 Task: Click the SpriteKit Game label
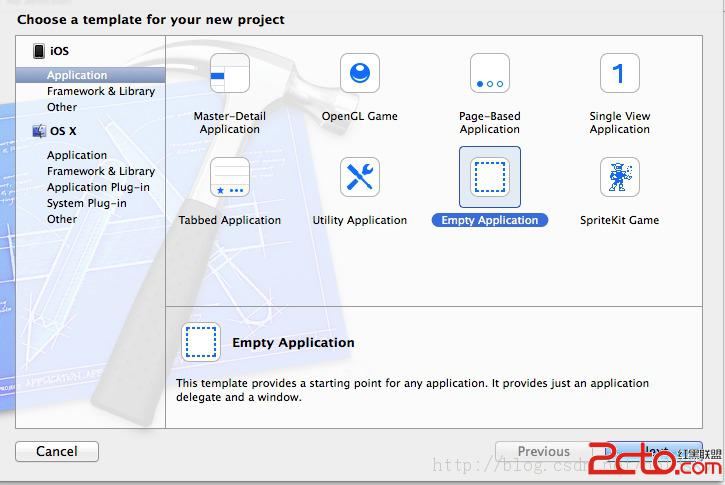pos(620,220)
